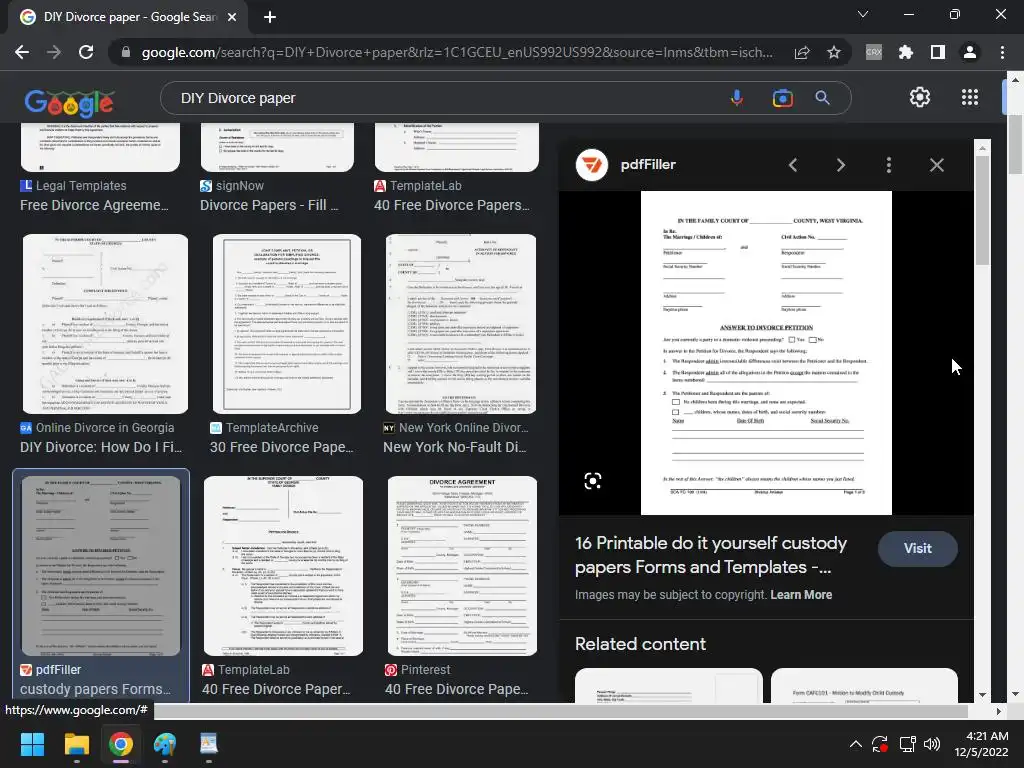This screenshot has height=768, width=1024.
Task: Click the page vertical scrollbar thumb
Action: [1015, 144]
